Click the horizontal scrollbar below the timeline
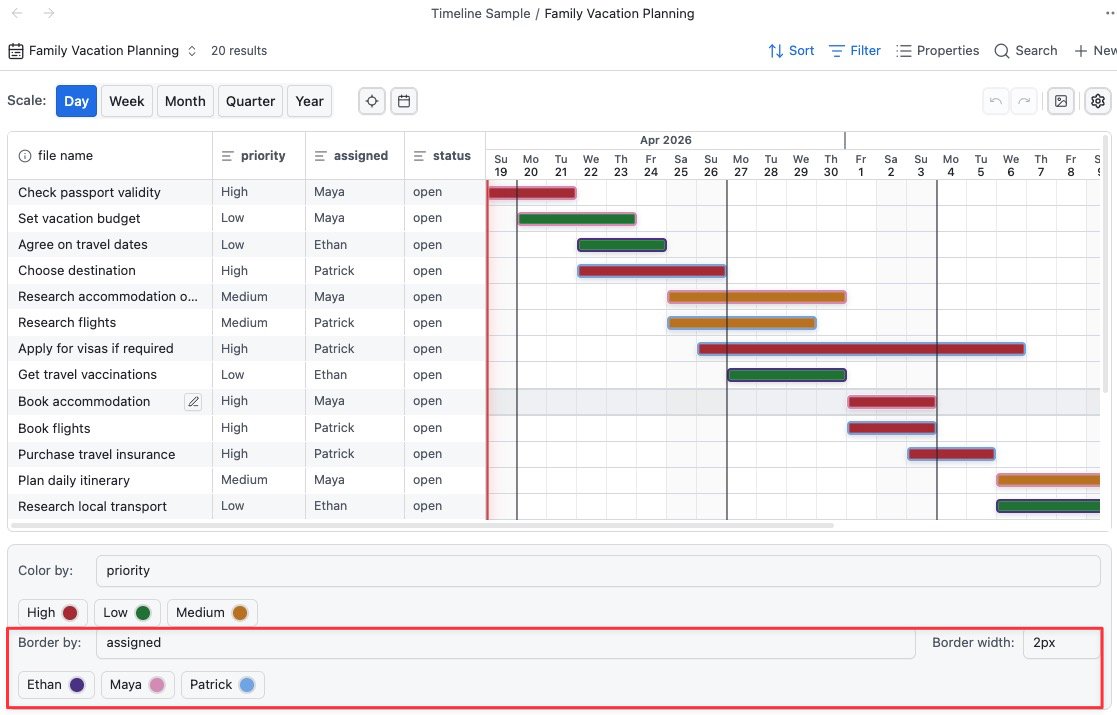The width and height of the screenshot is (1117, 715). click(422, 526)
